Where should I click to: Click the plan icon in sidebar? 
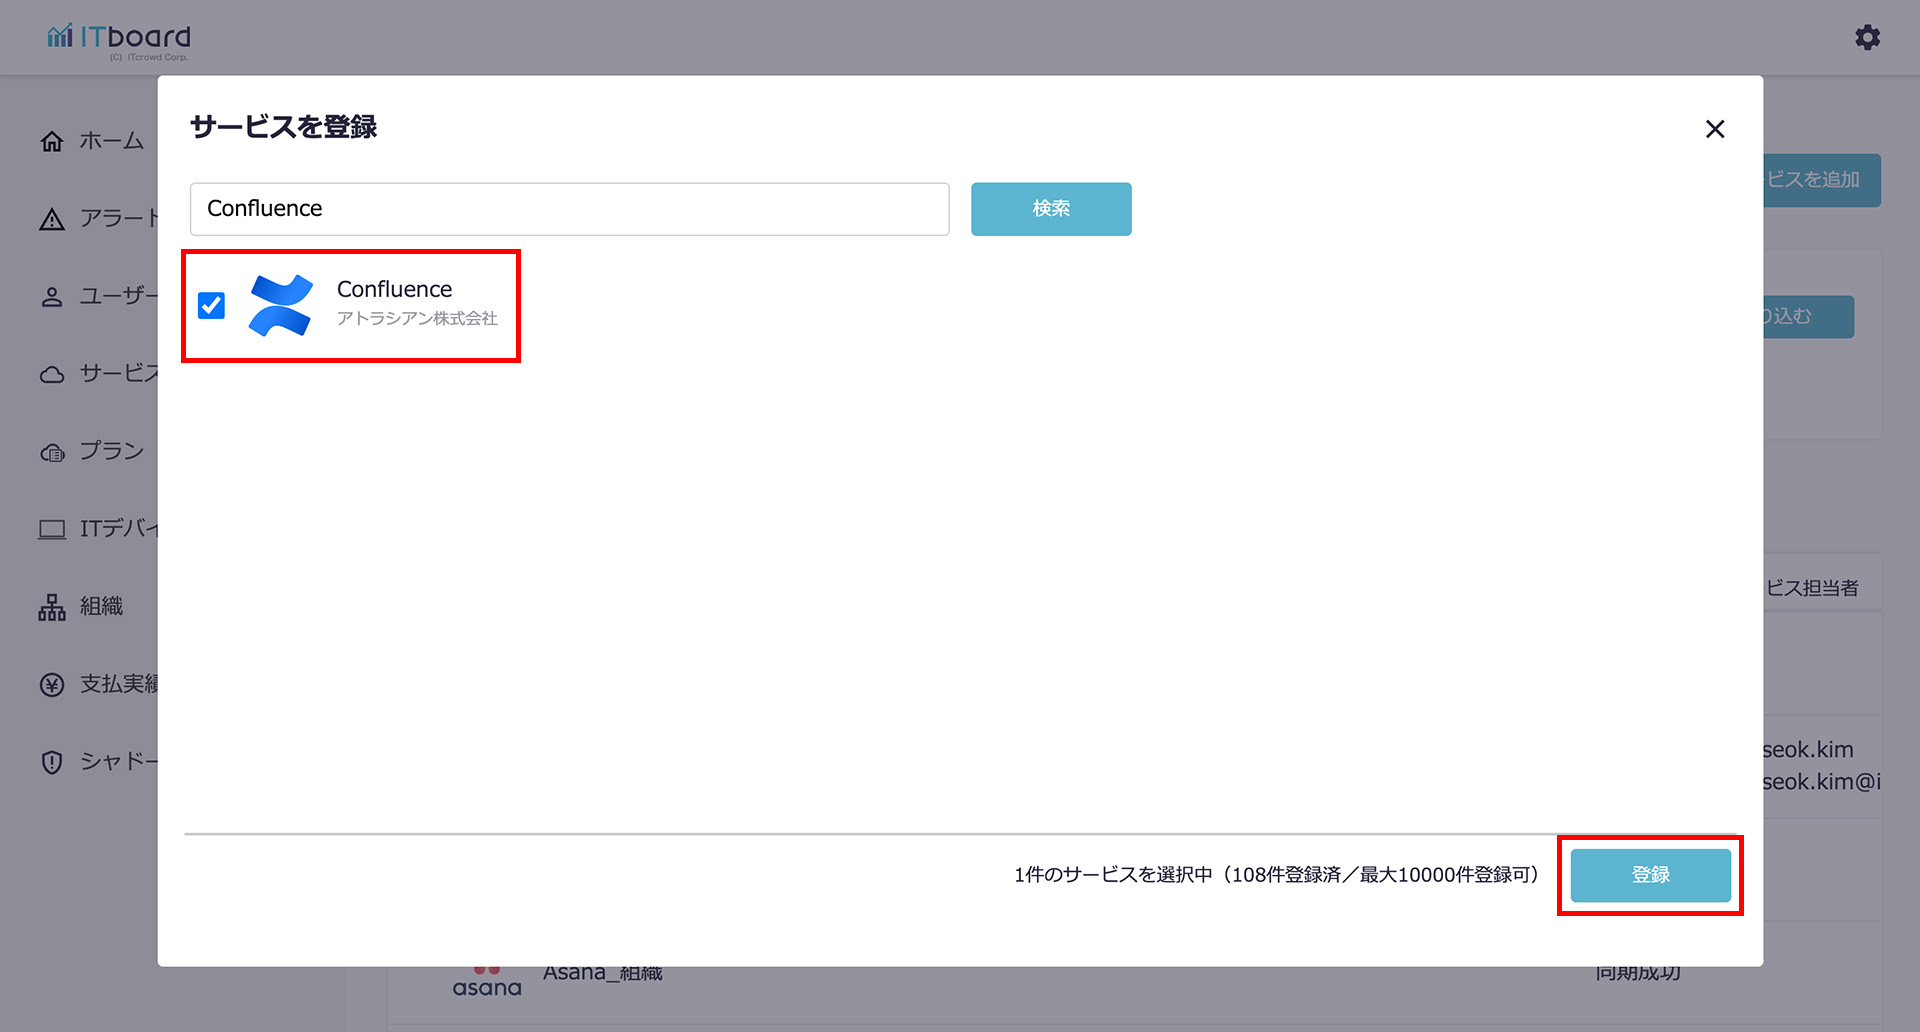52,453
